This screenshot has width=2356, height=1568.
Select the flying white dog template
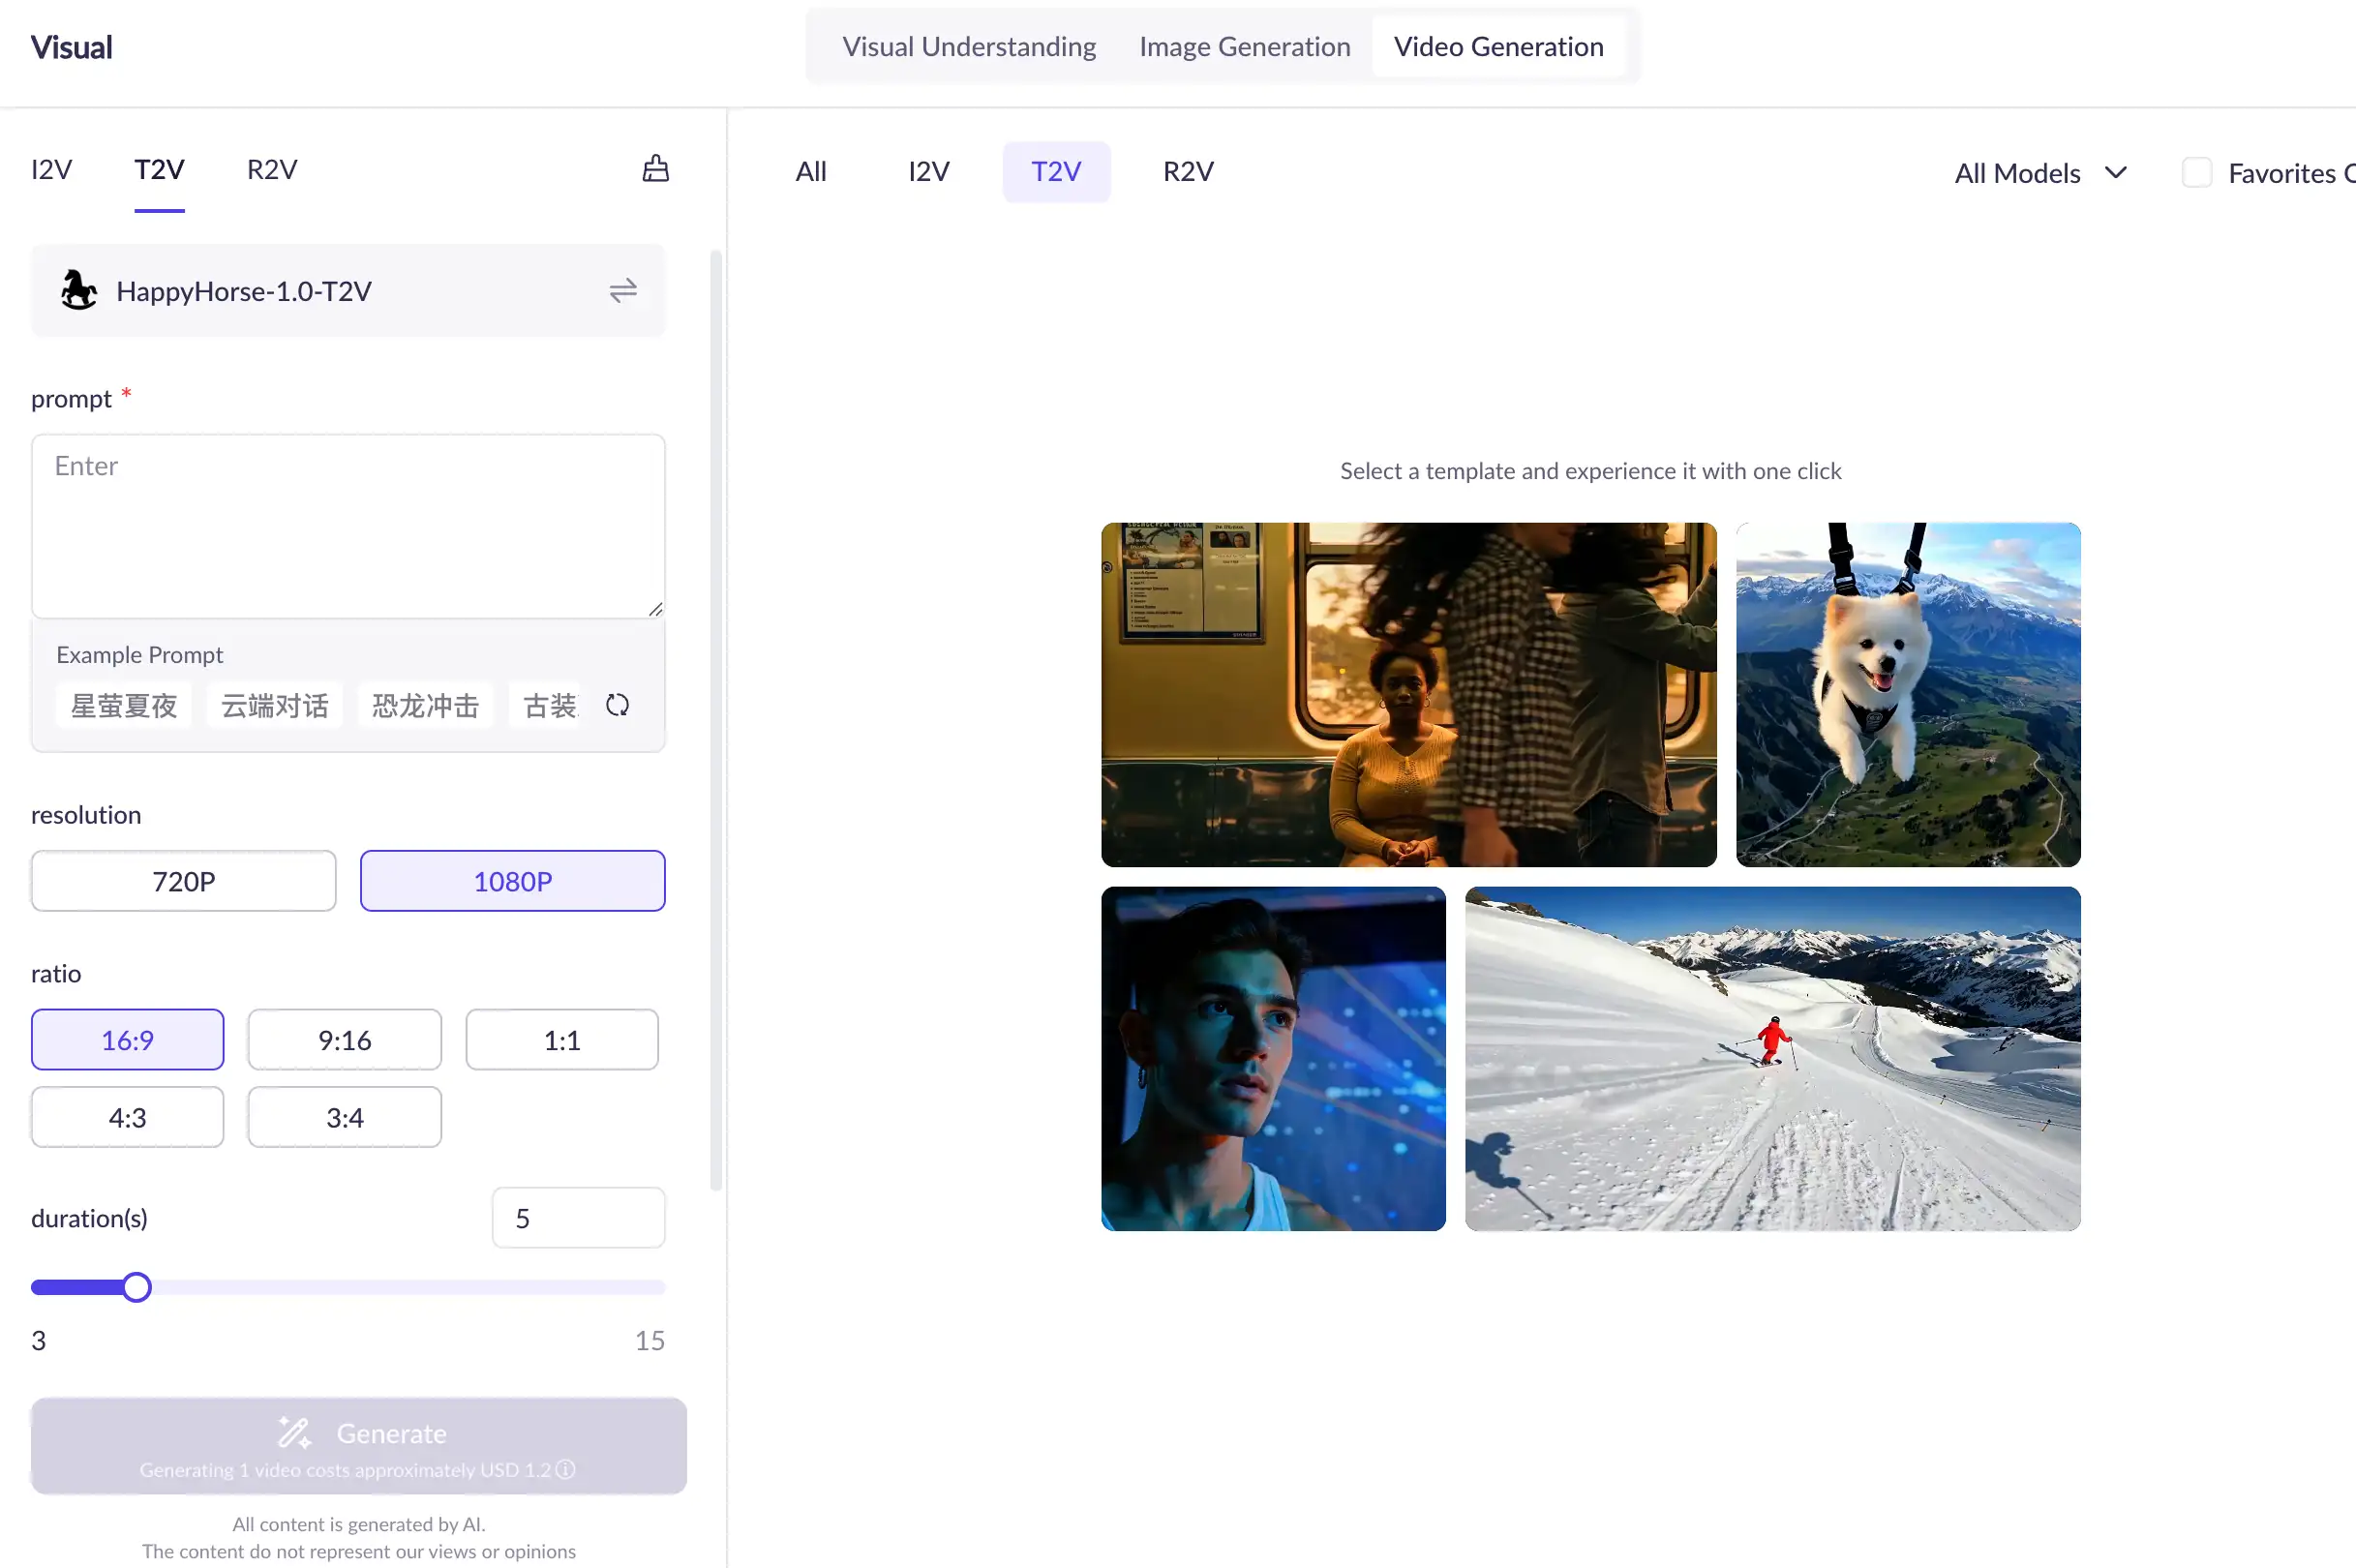point(1908,694)
